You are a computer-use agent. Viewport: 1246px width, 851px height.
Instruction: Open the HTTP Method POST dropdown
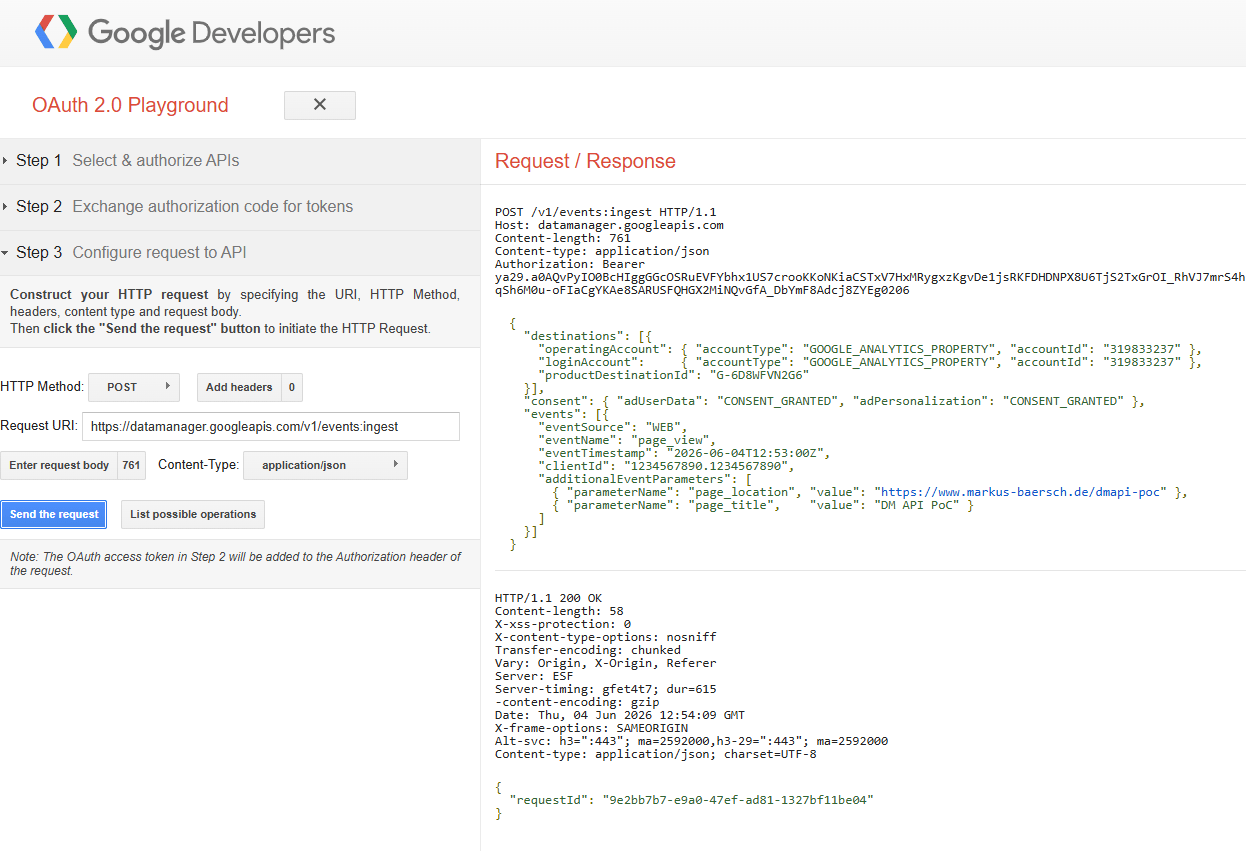(x=133, y=387)
